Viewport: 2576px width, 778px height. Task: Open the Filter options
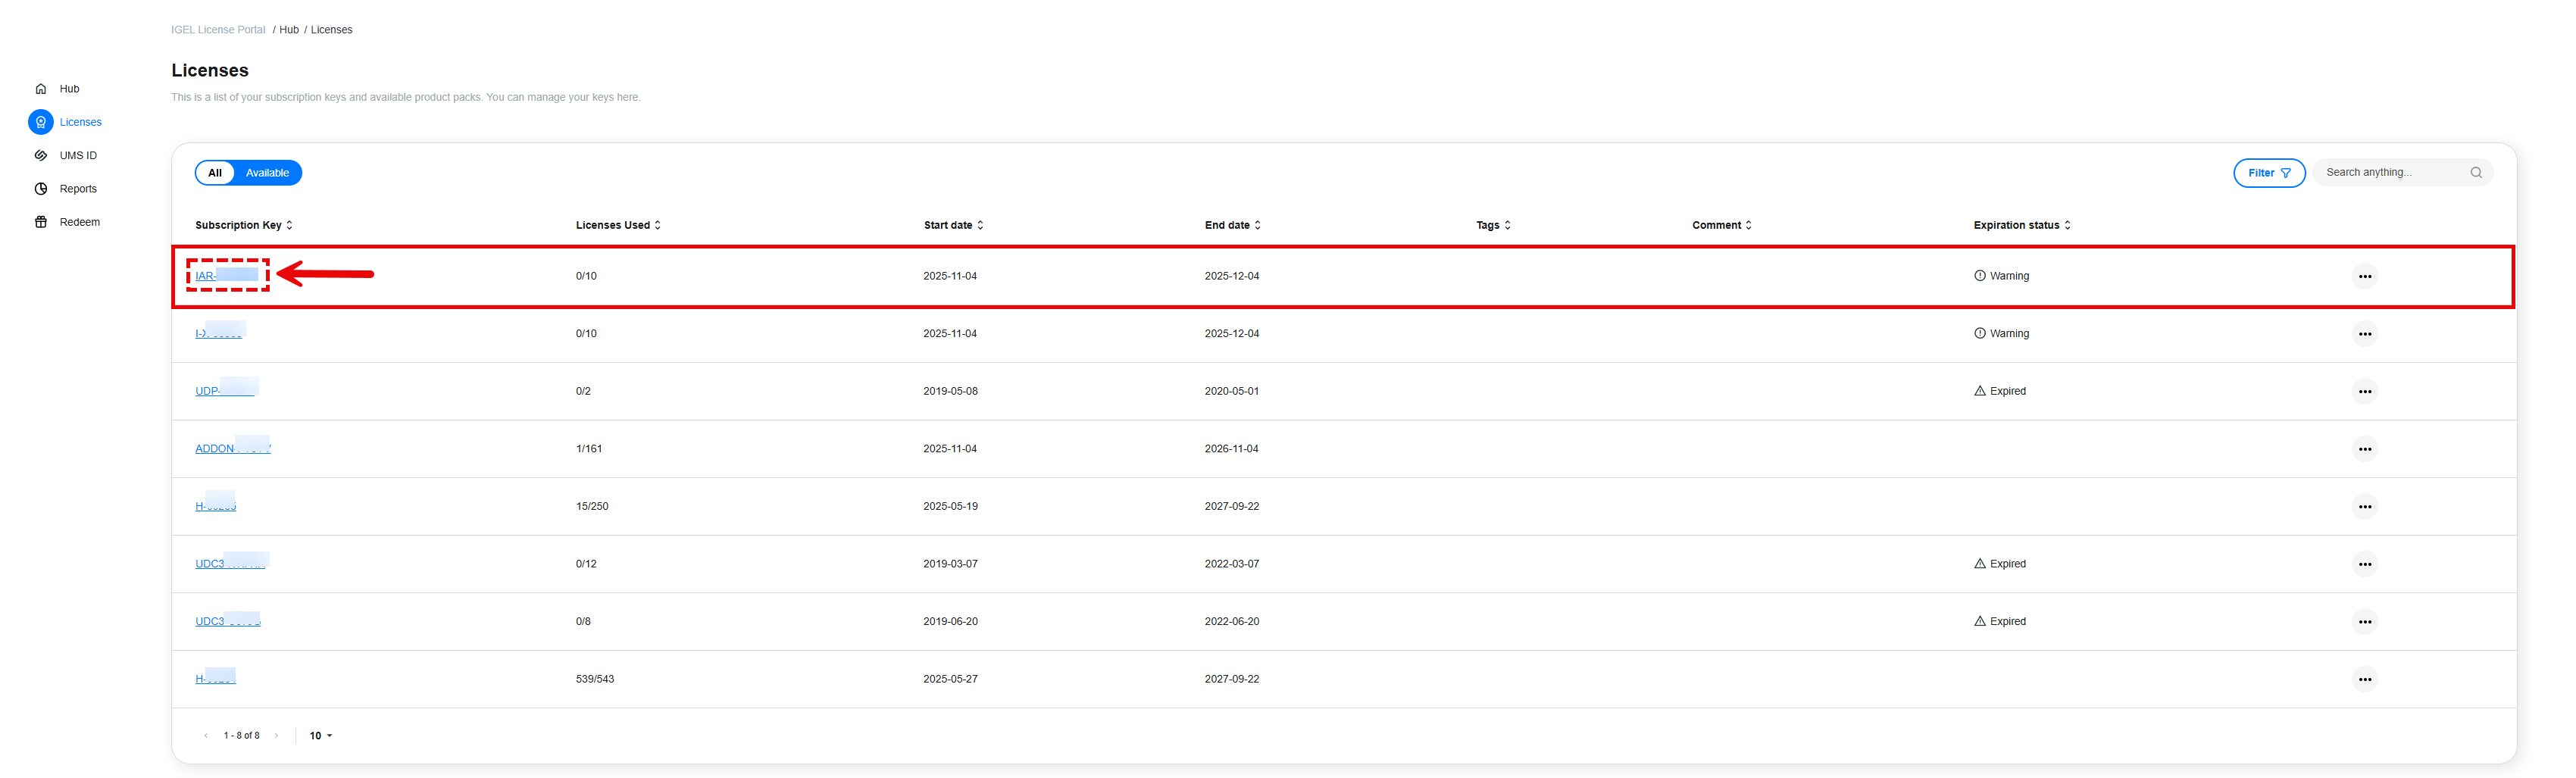coord(2268,173)
